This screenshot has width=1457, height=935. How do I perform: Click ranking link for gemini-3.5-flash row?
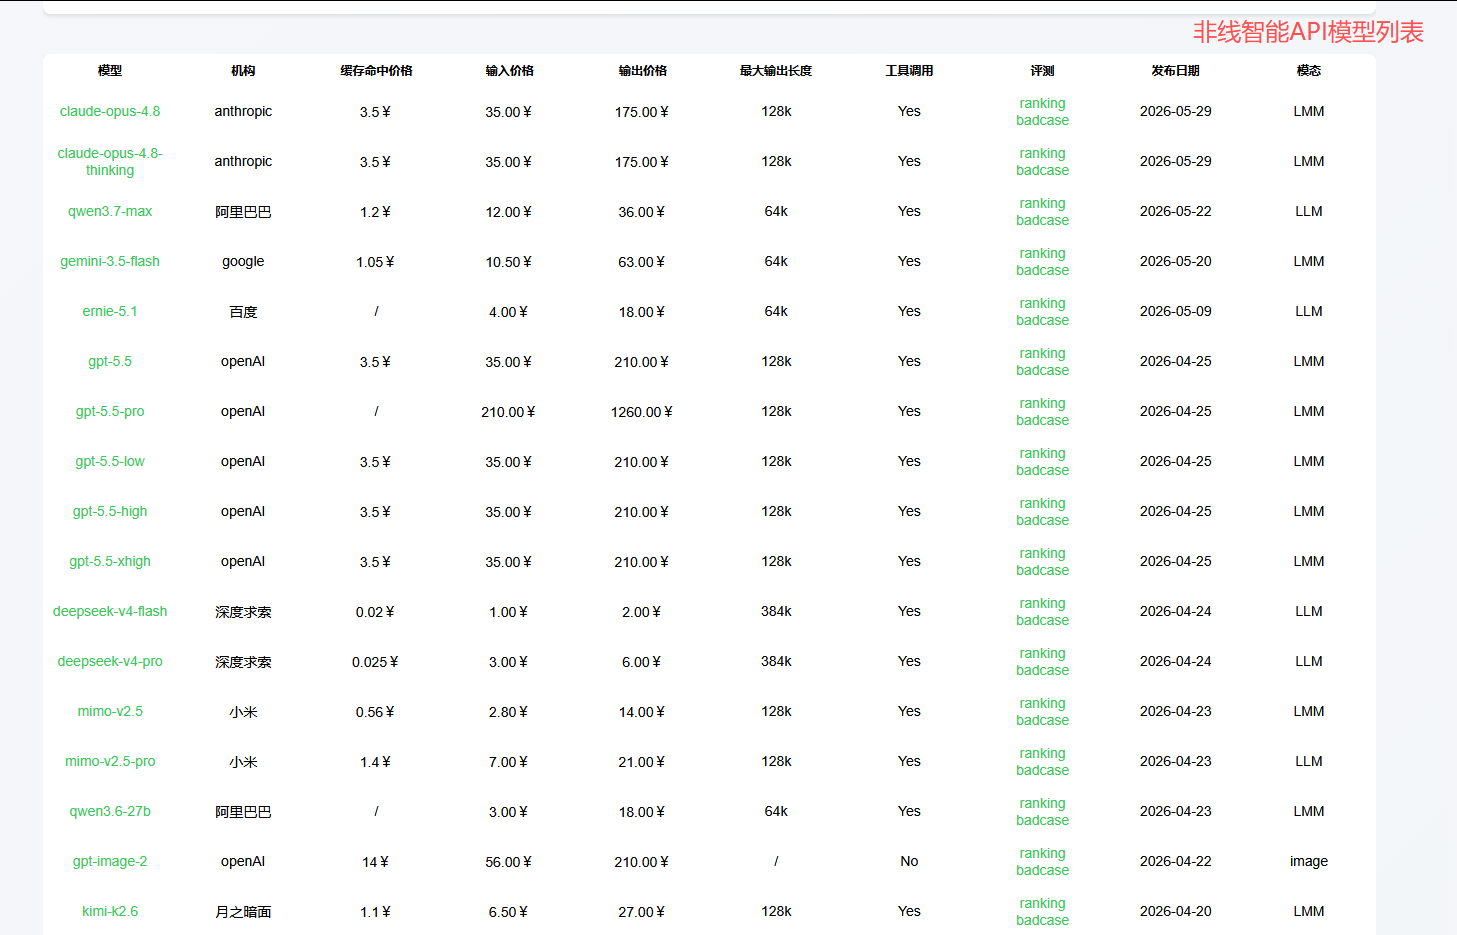tap(1042, 253)
